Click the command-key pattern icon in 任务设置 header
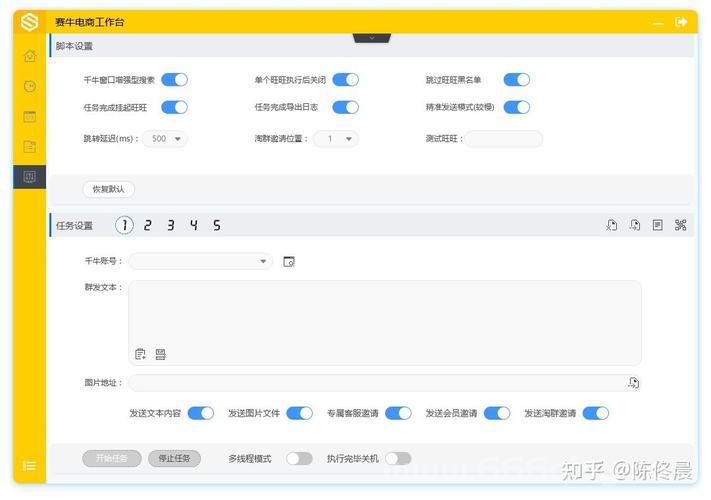Screen dimensions: 711x500 (x=680, y=225)
